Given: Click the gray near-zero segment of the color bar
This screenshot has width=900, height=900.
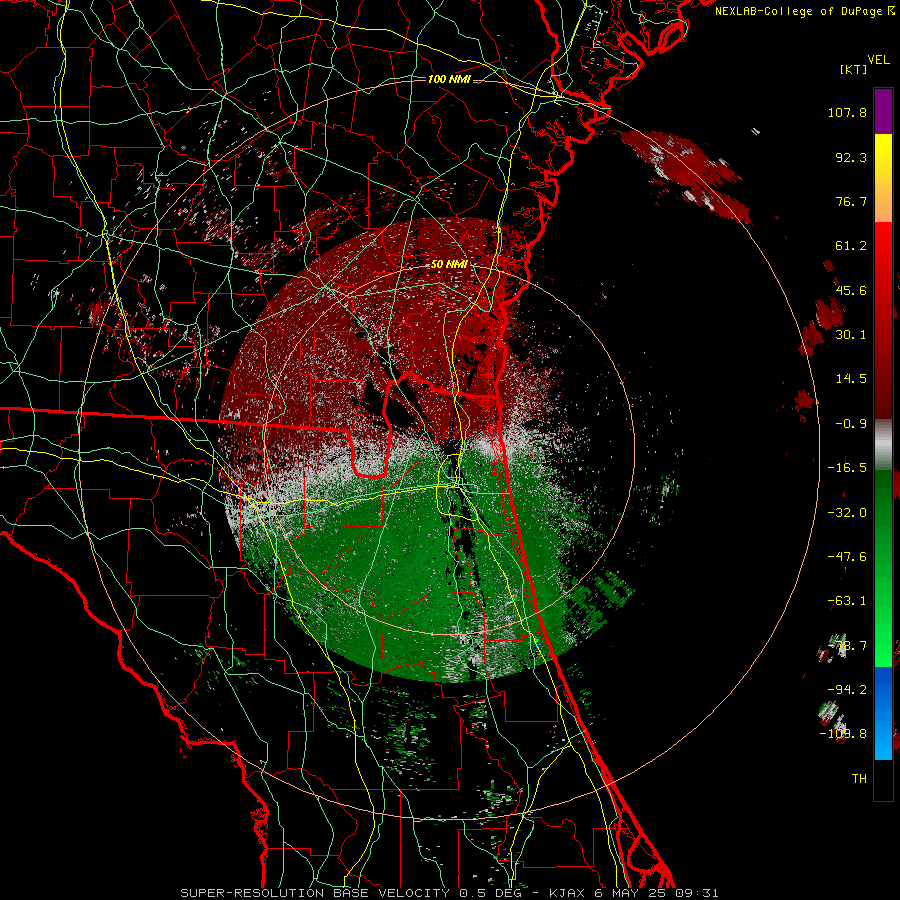Looking at the screenshot, I should click(883, 445).
